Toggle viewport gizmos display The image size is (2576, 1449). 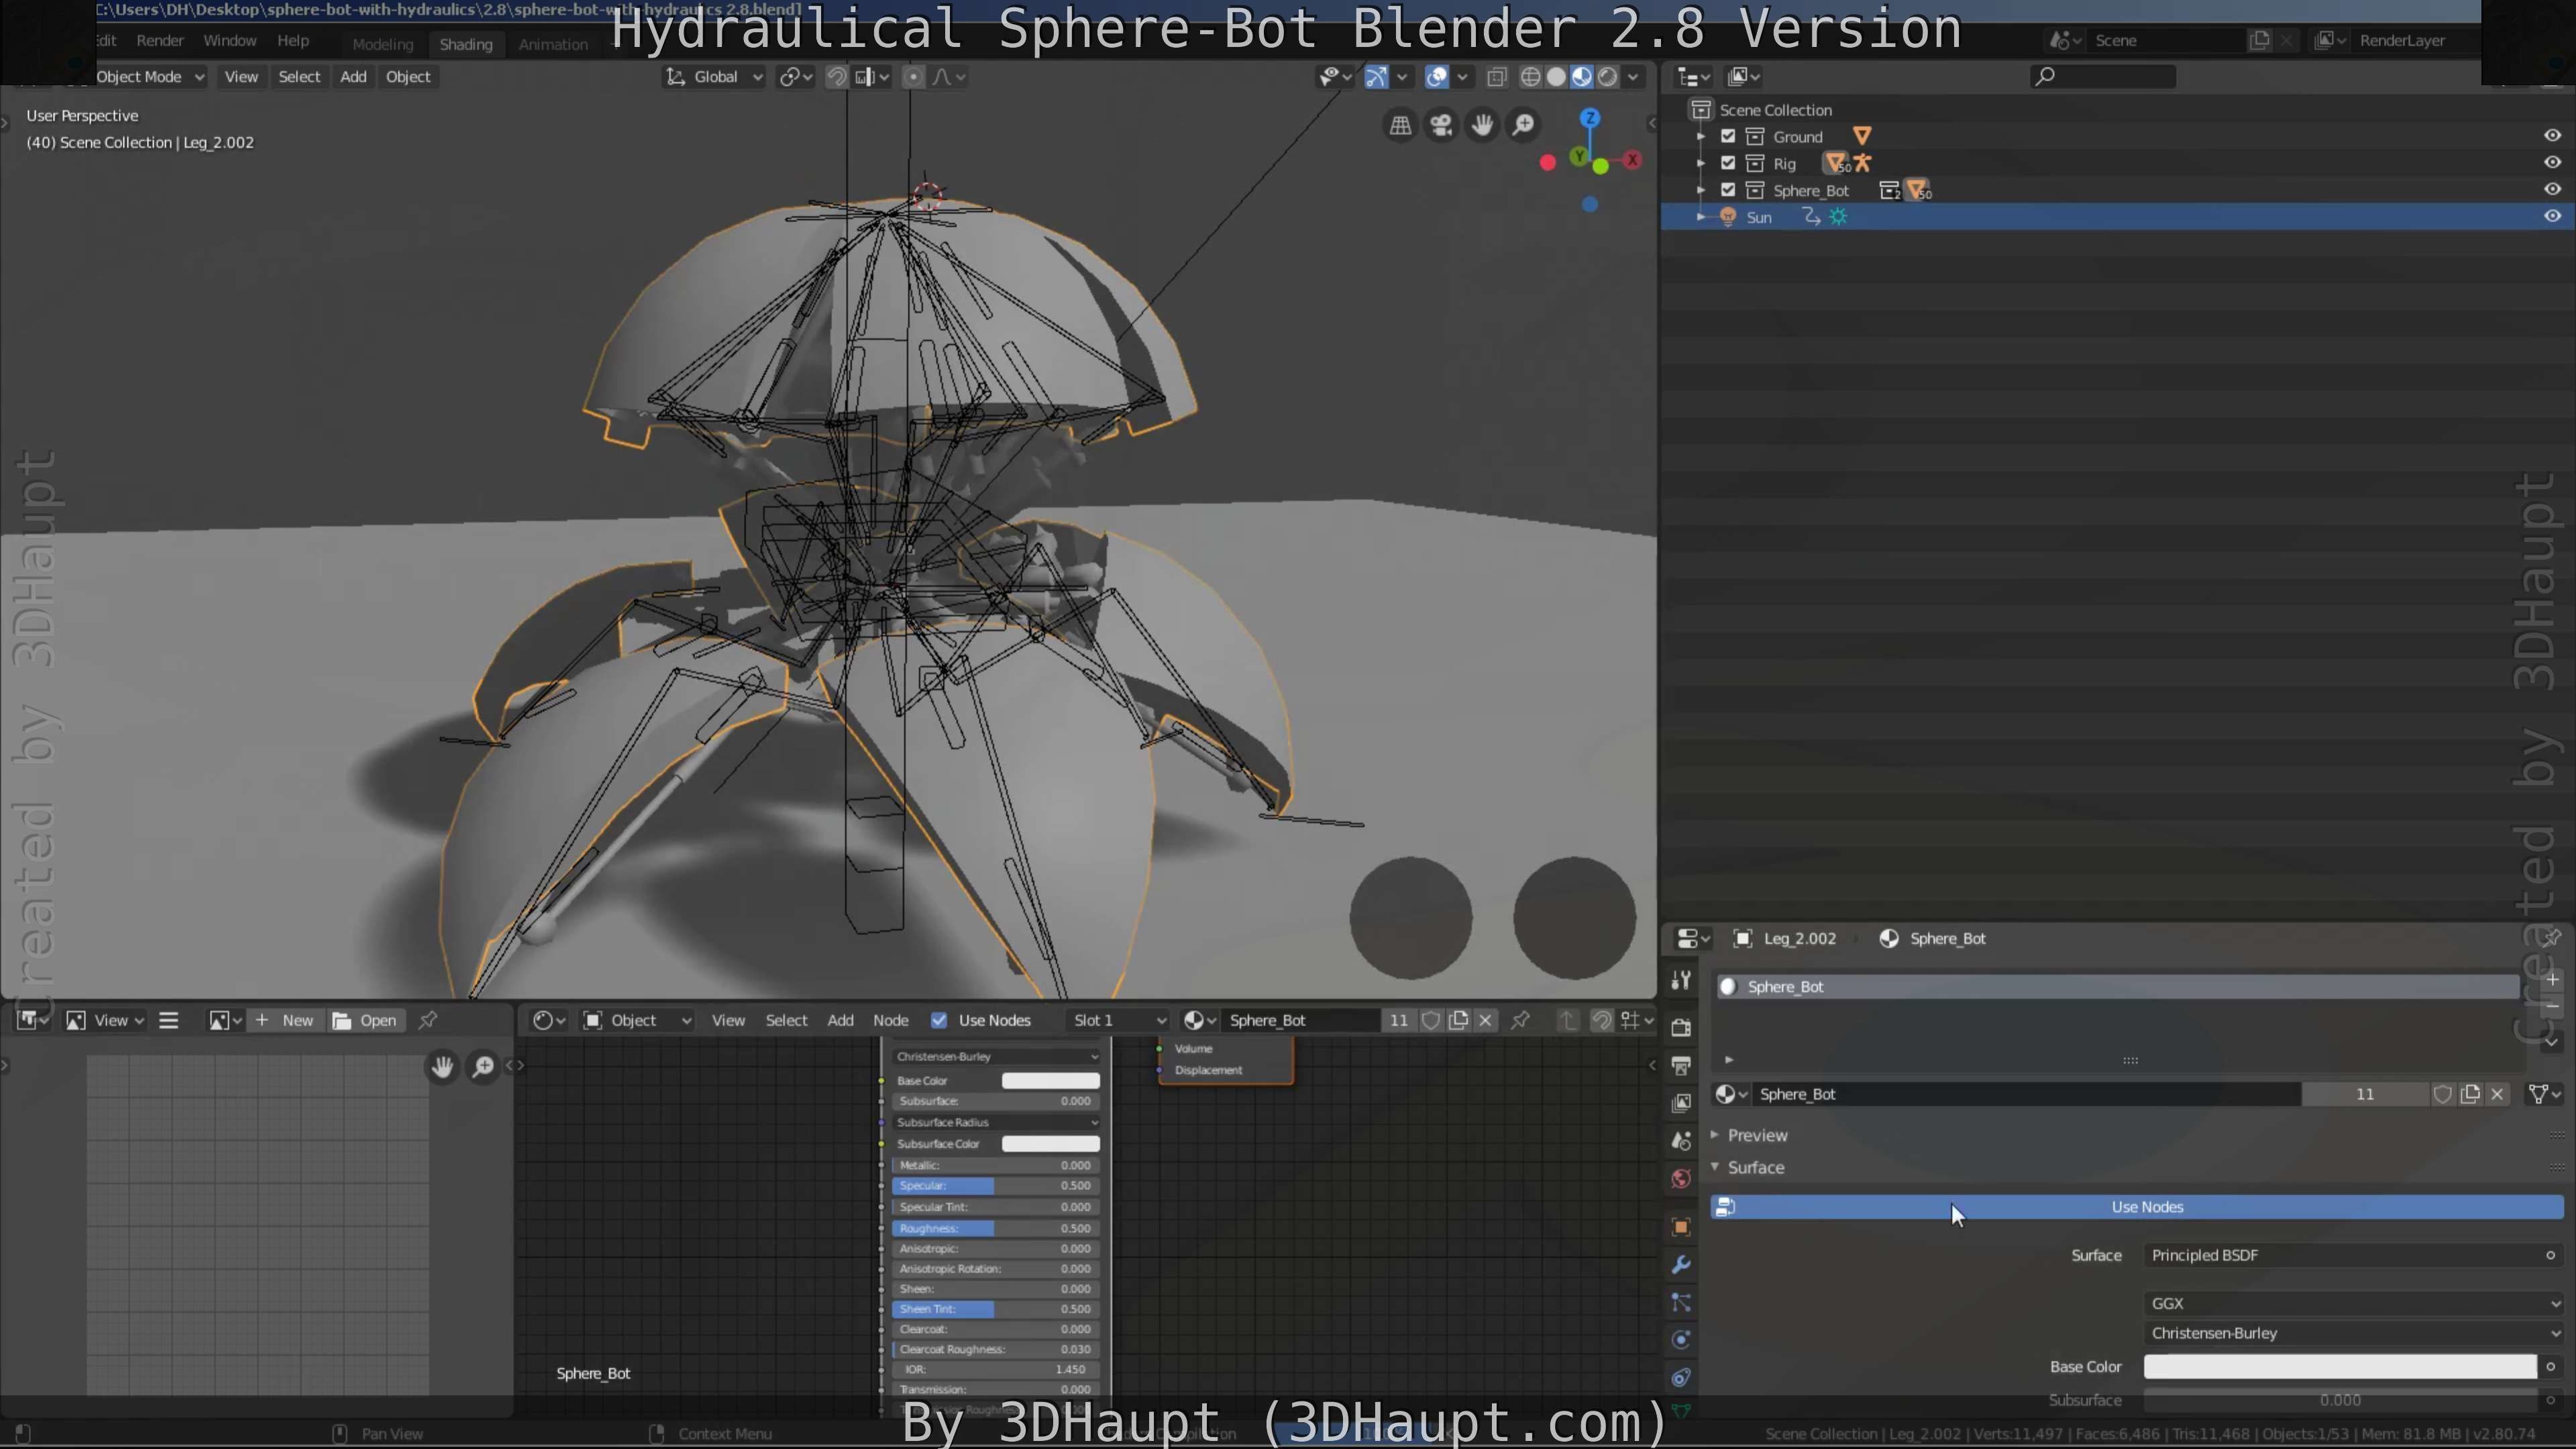1376,77
